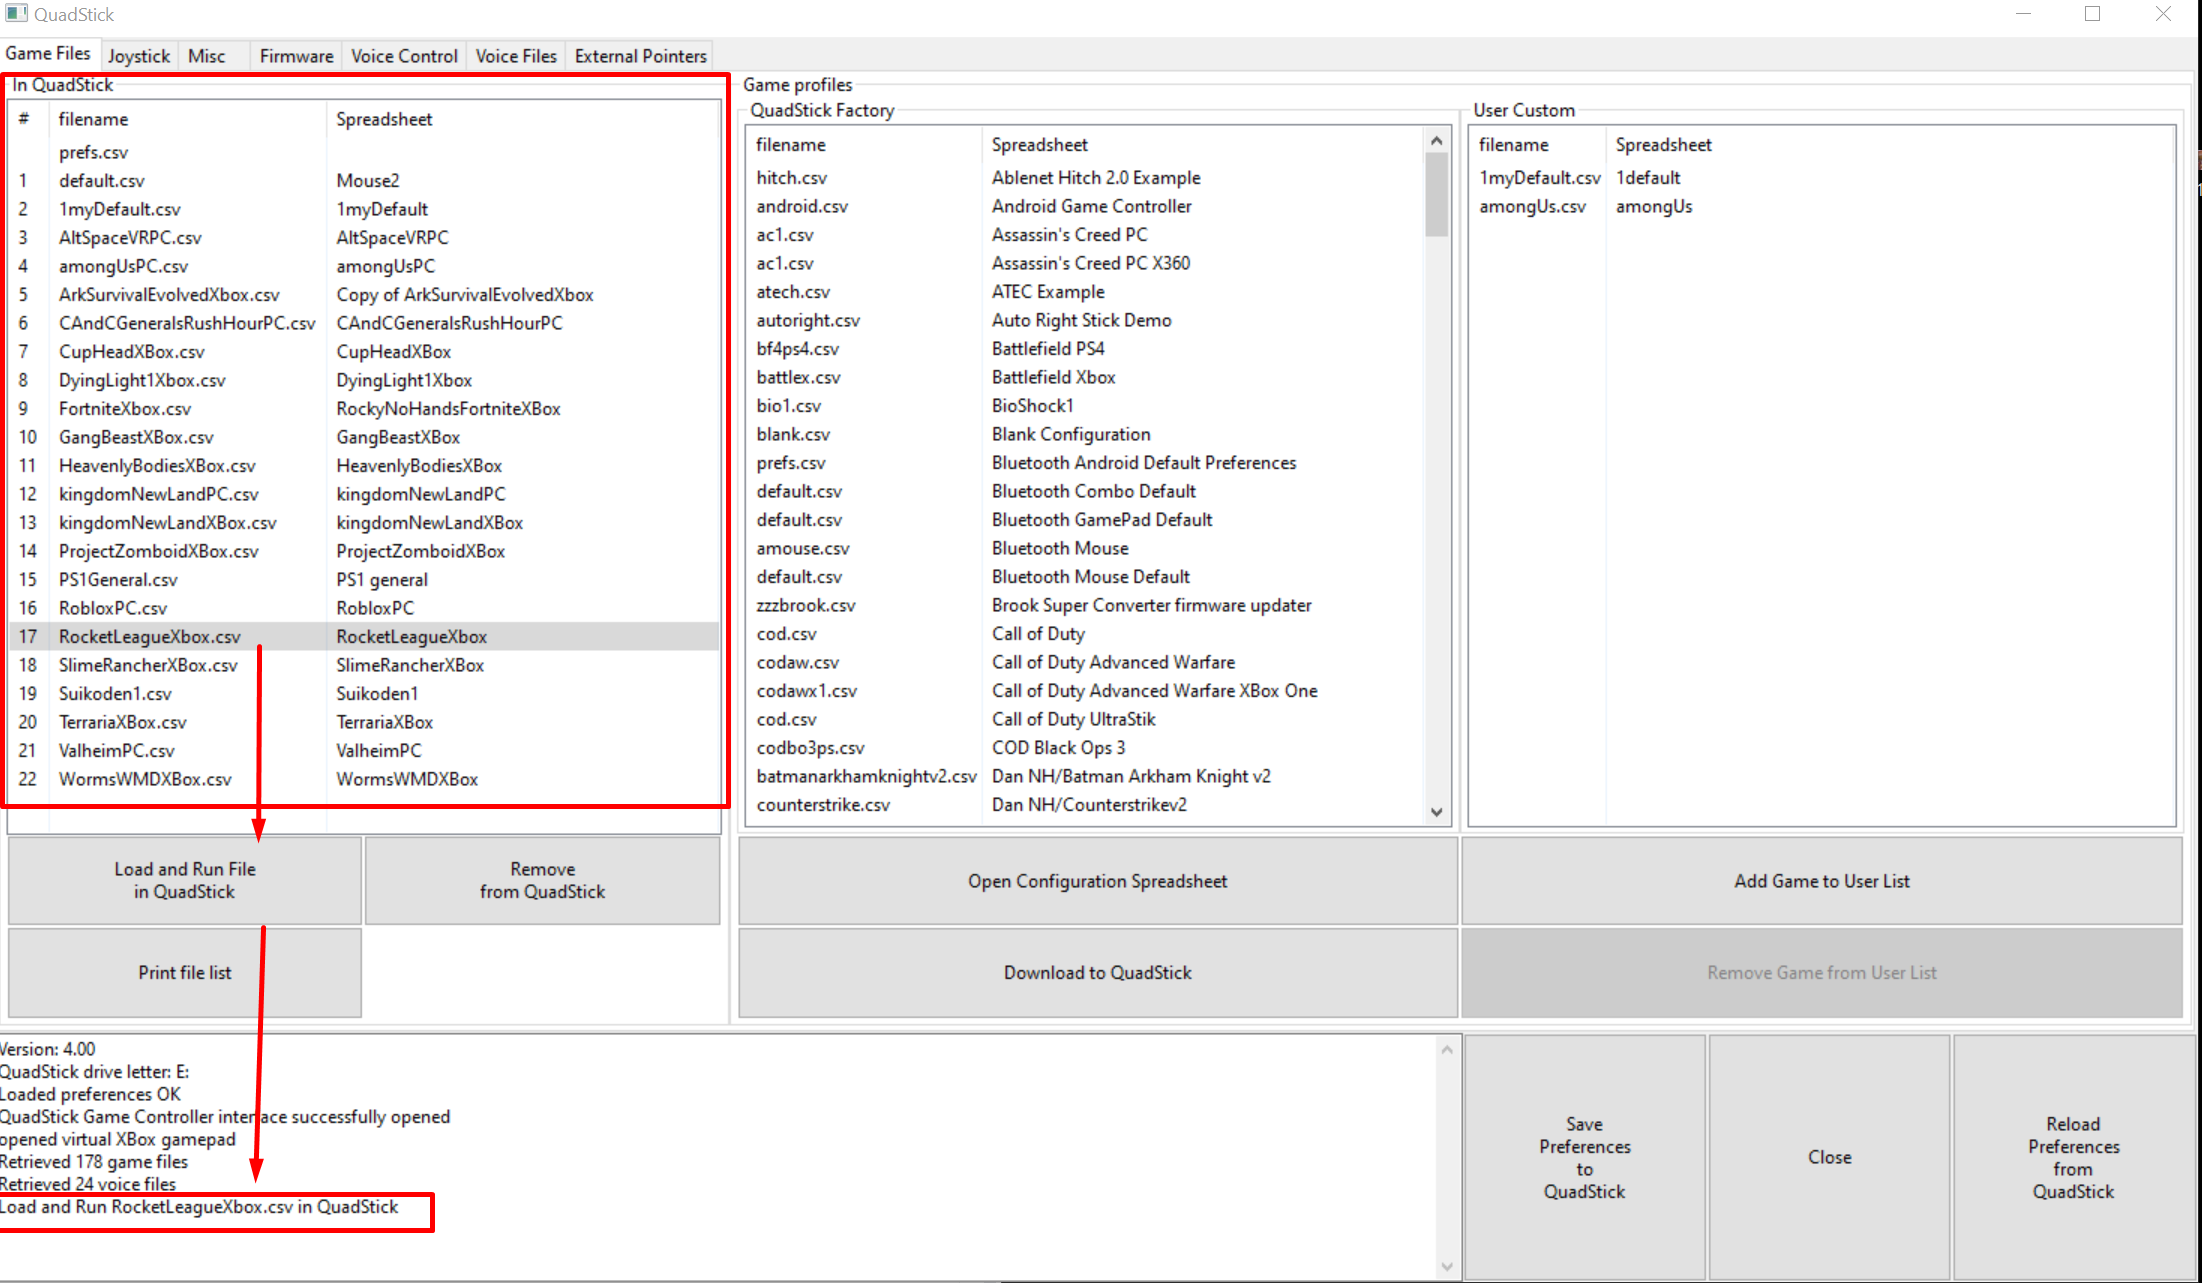Select RocketLeagueXbox.csv in the QuadStick list

tap(364, 637)
